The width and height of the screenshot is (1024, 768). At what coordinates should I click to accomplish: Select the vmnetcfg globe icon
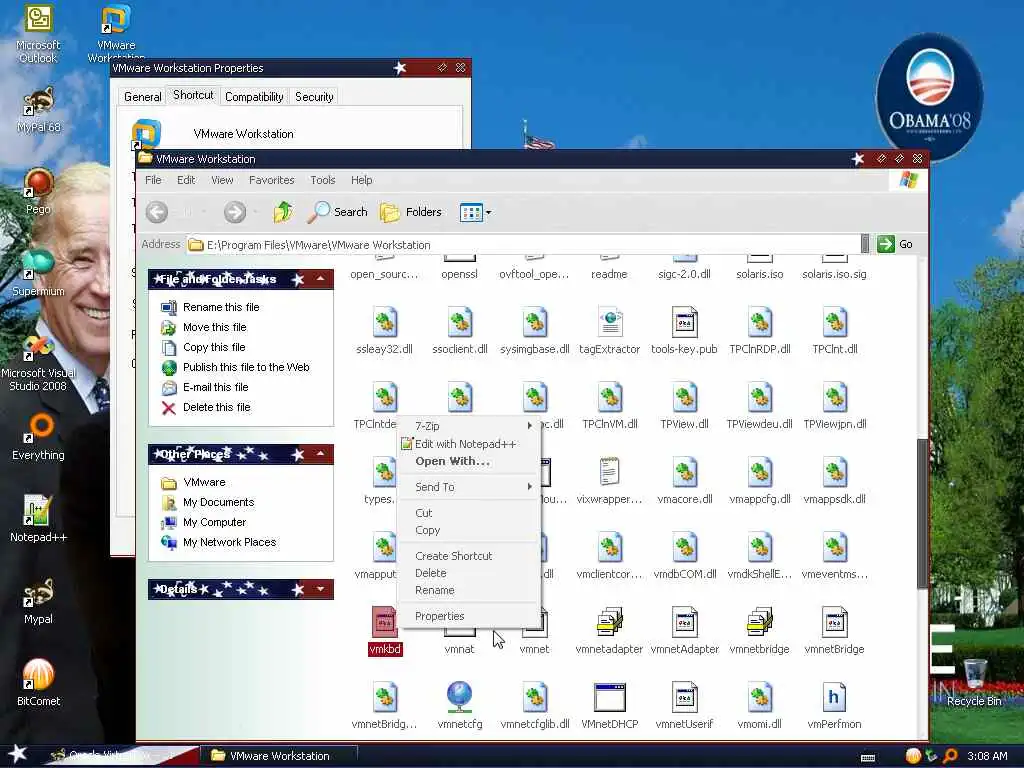[460, 697]
